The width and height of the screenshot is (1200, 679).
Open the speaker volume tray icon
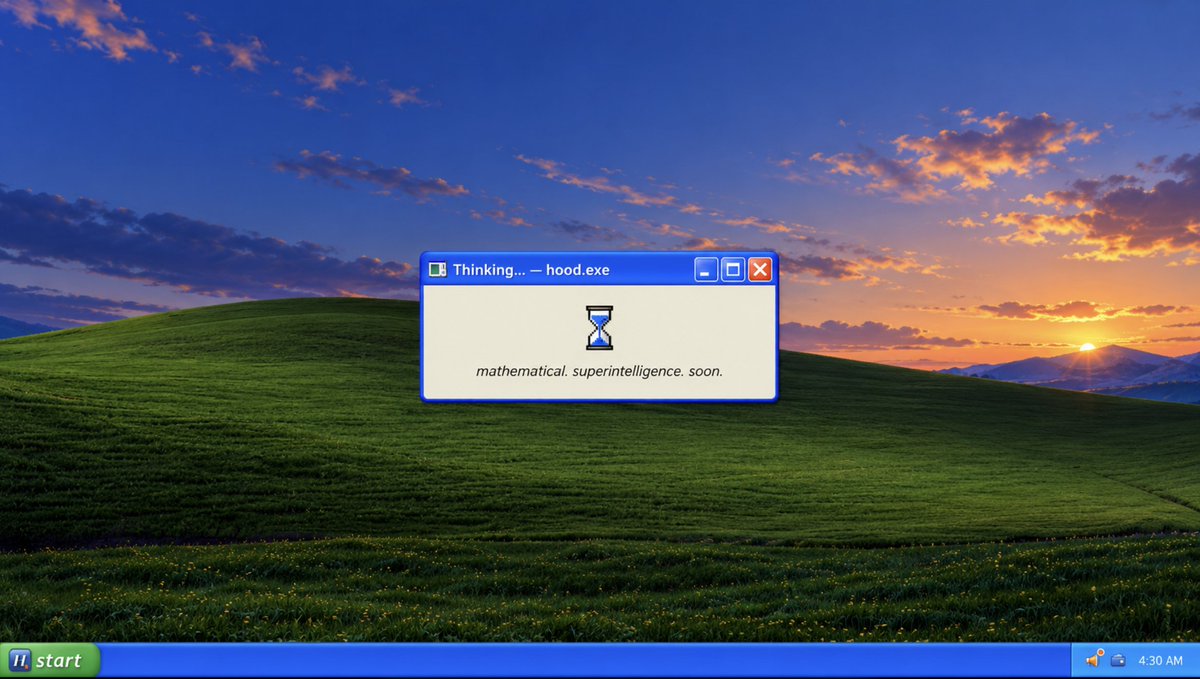[x=1093, y=659]
